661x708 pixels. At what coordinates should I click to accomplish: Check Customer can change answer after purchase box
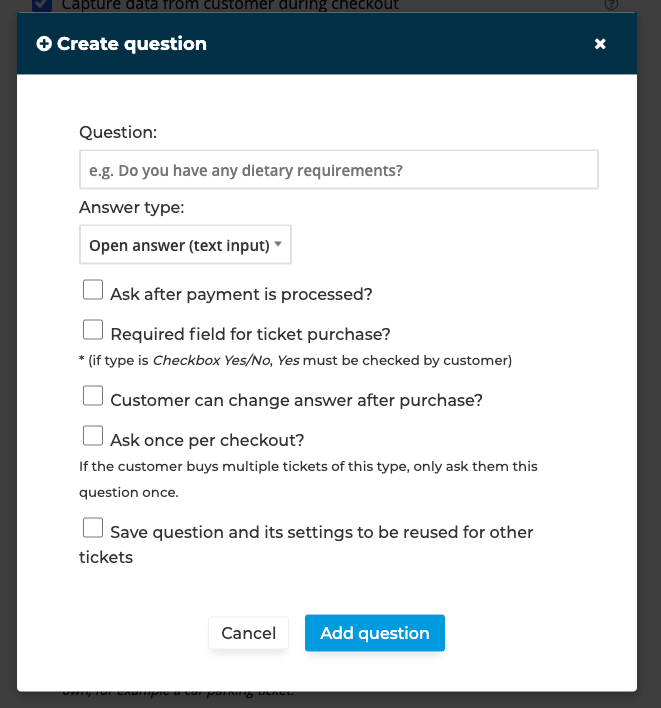point(93,396)
